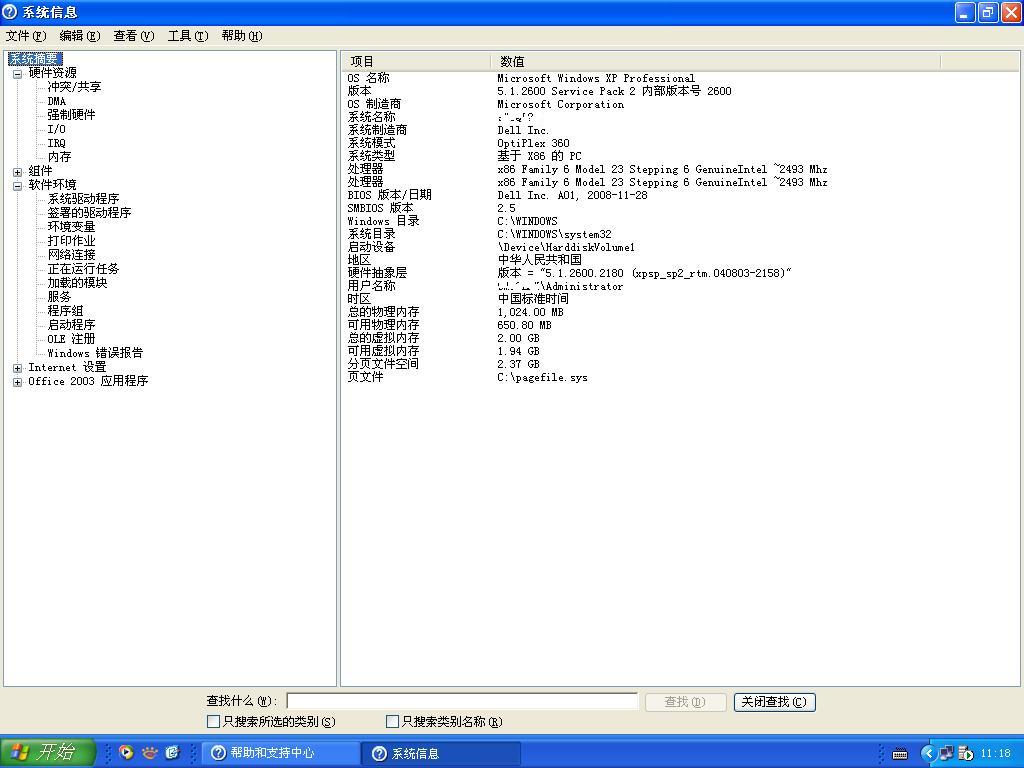
Task: Open the 开始 Start menu
Action: (x=48, y=752)
